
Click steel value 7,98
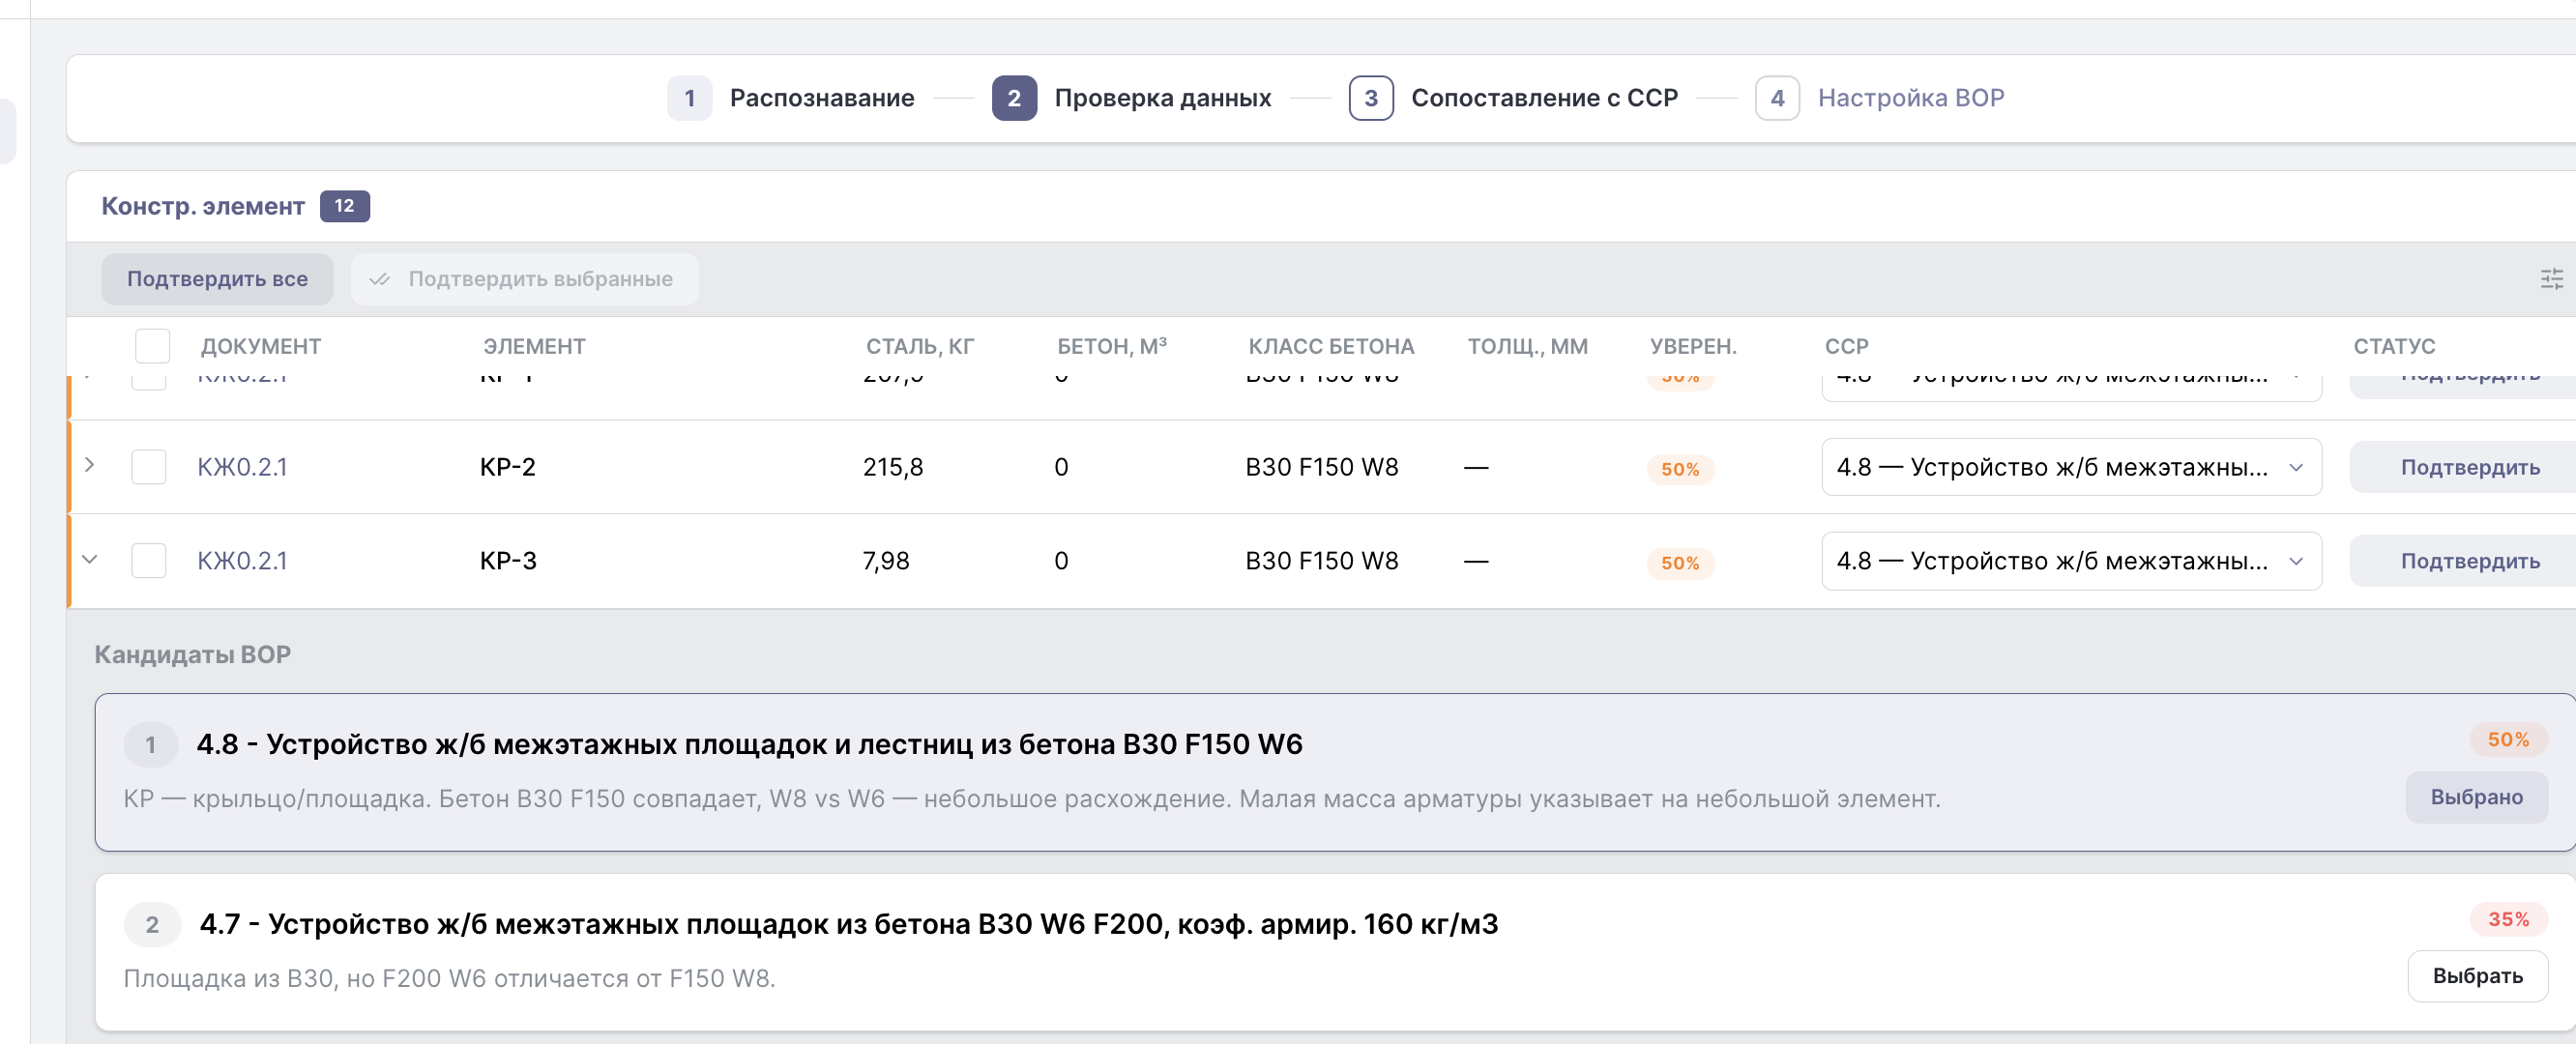pos(886,561)
